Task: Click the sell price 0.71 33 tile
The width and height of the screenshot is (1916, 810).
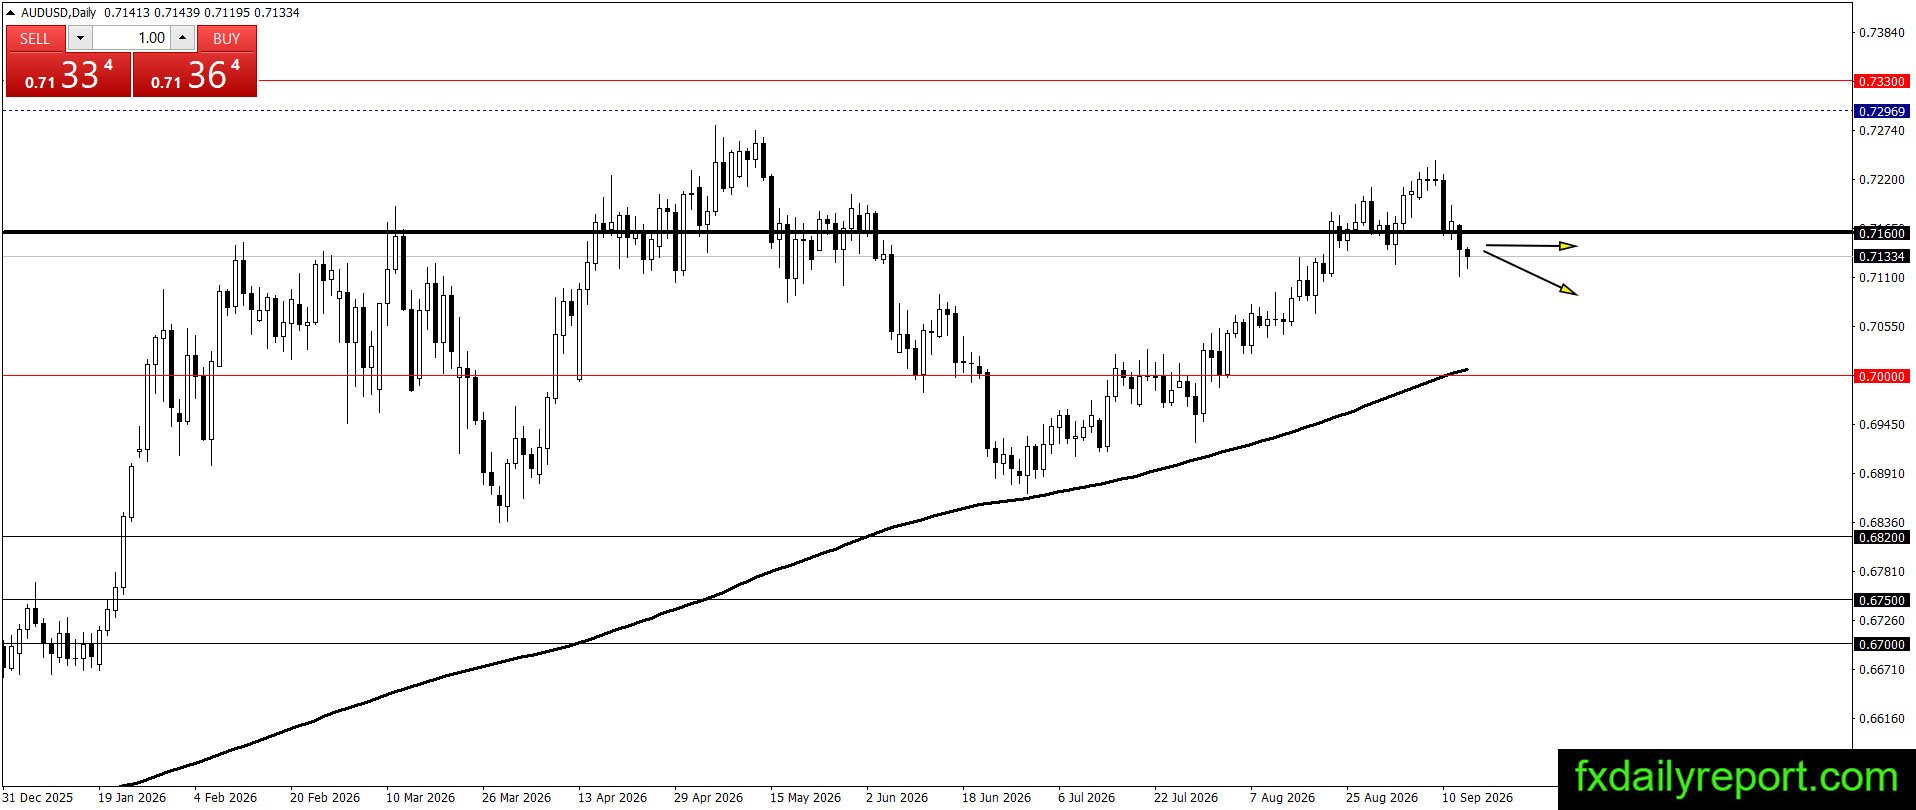Action: [x=68, y=75]
